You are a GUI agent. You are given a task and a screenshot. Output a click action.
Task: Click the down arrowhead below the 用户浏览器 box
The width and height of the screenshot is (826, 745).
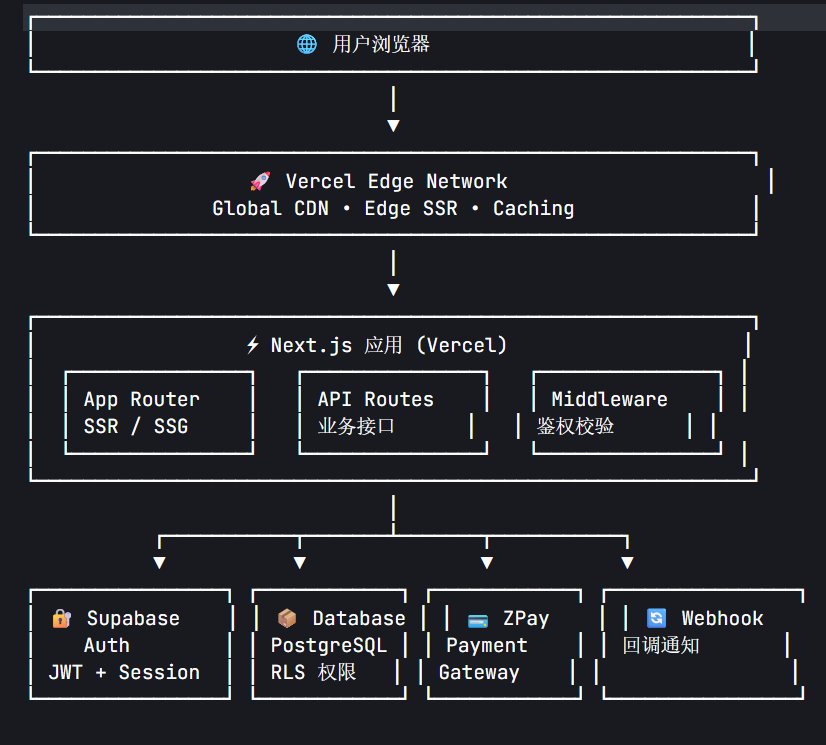(393, 126)
